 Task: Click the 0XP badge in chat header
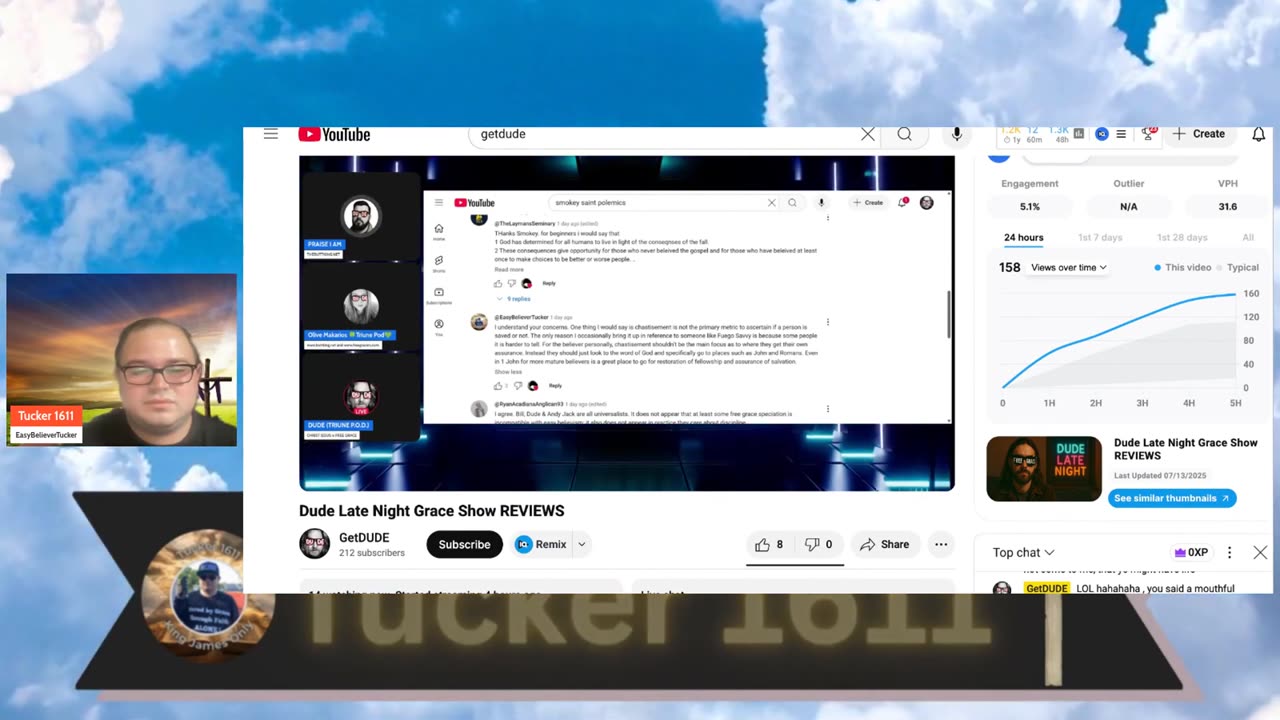click(x=1191, y=552)
